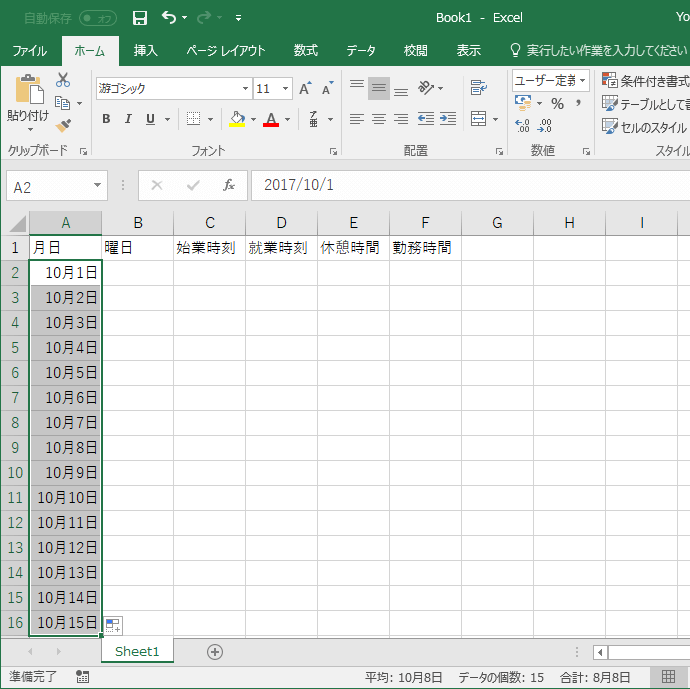690x689 pixels.
Task: Open the font size dropdown
Action: tap(285, 88)
